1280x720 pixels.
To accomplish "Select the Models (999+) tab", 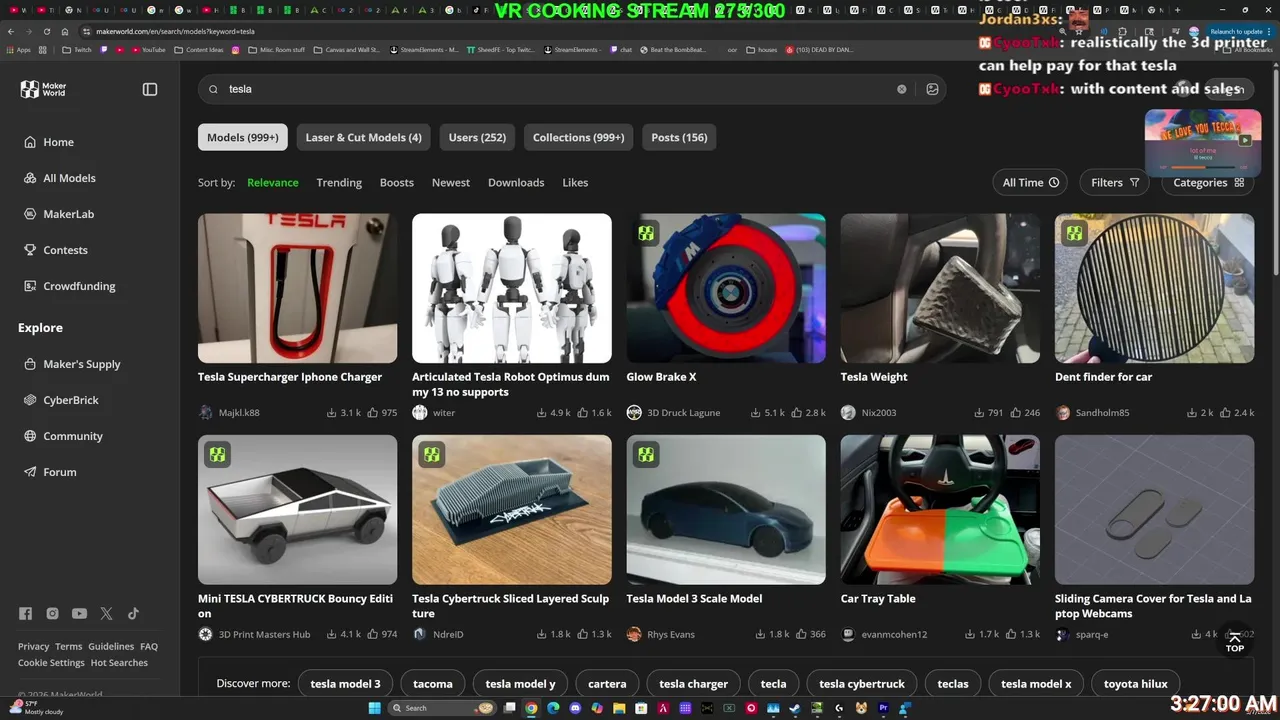I will [x=243, y=137].
